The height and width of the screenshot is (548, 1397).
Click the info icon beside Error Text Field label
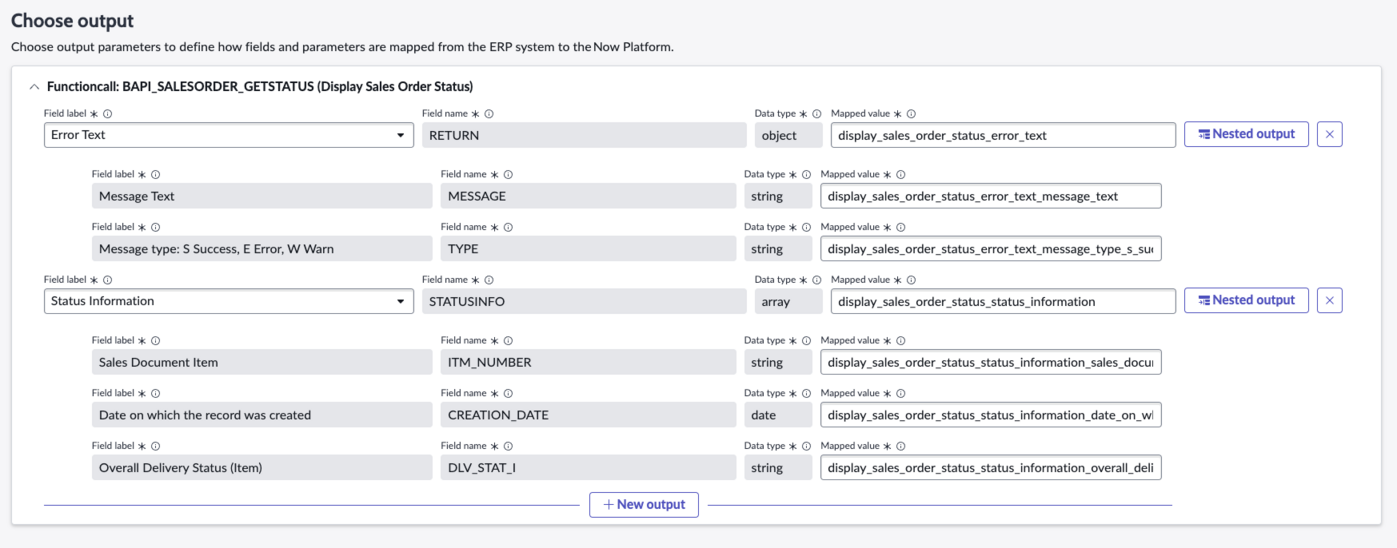108,114
